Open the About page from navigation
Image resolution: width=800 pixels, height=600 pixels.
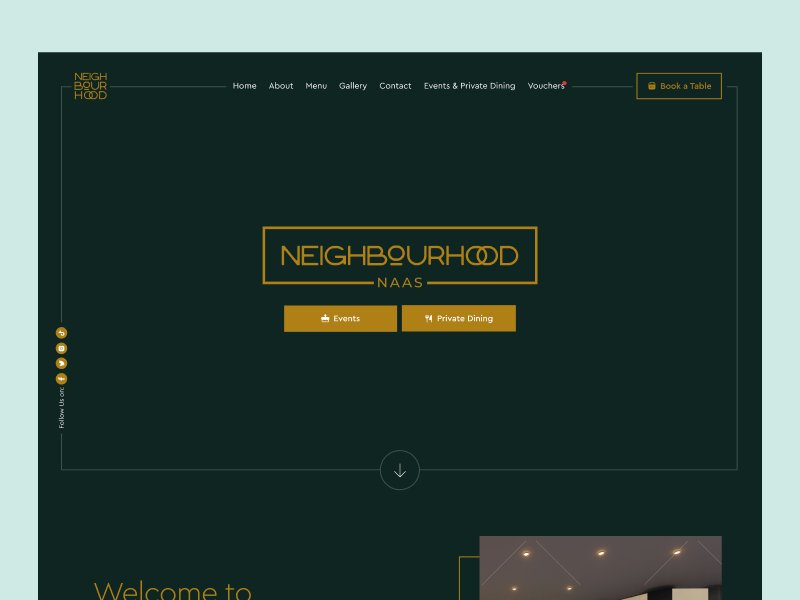pyautogui.click(x=281, y=86)
